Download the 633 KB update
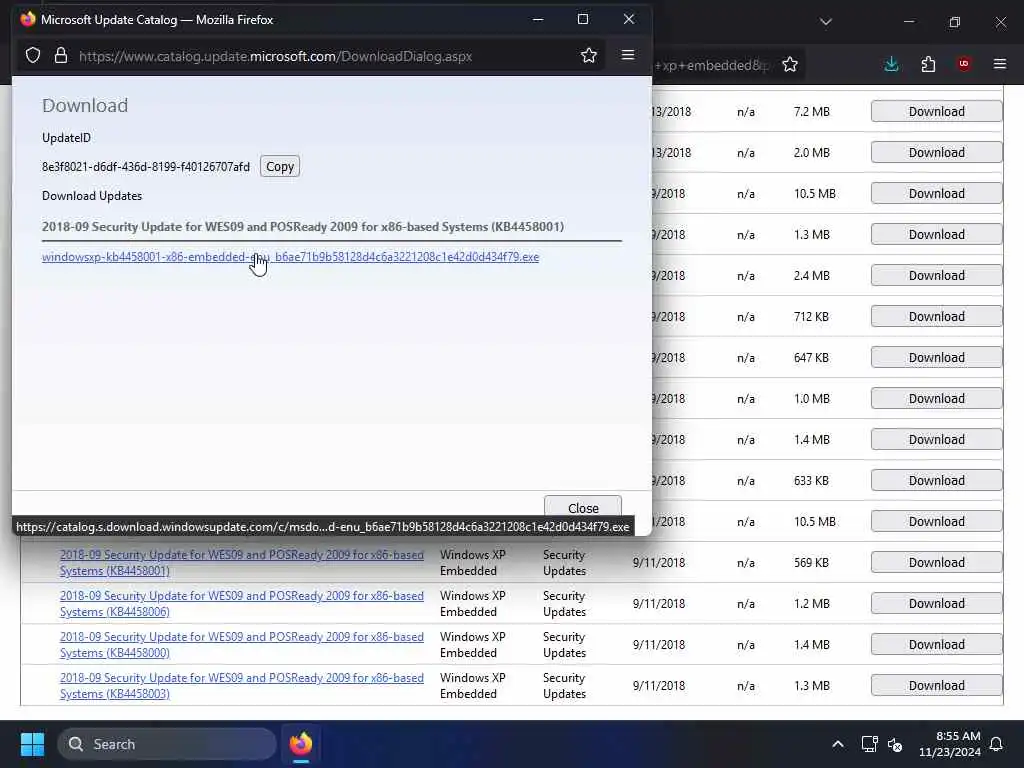 [x=936, y=480]
